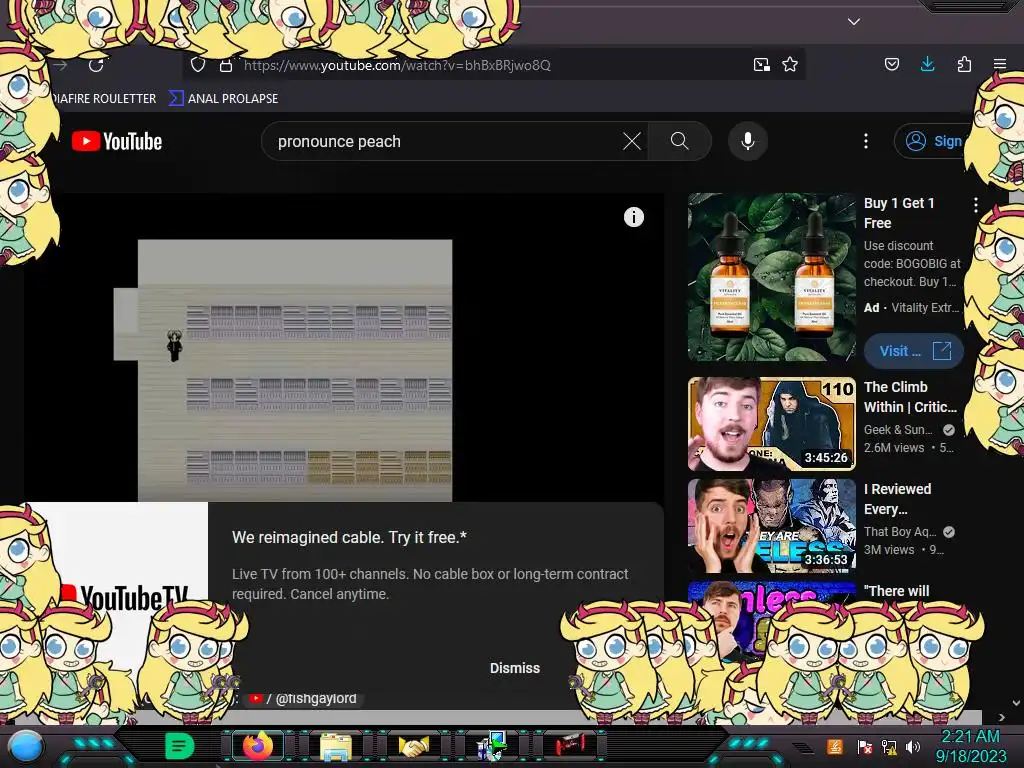Open the green chat app taskbar icon
The image size is (1024, 768).
click(179, 746)
